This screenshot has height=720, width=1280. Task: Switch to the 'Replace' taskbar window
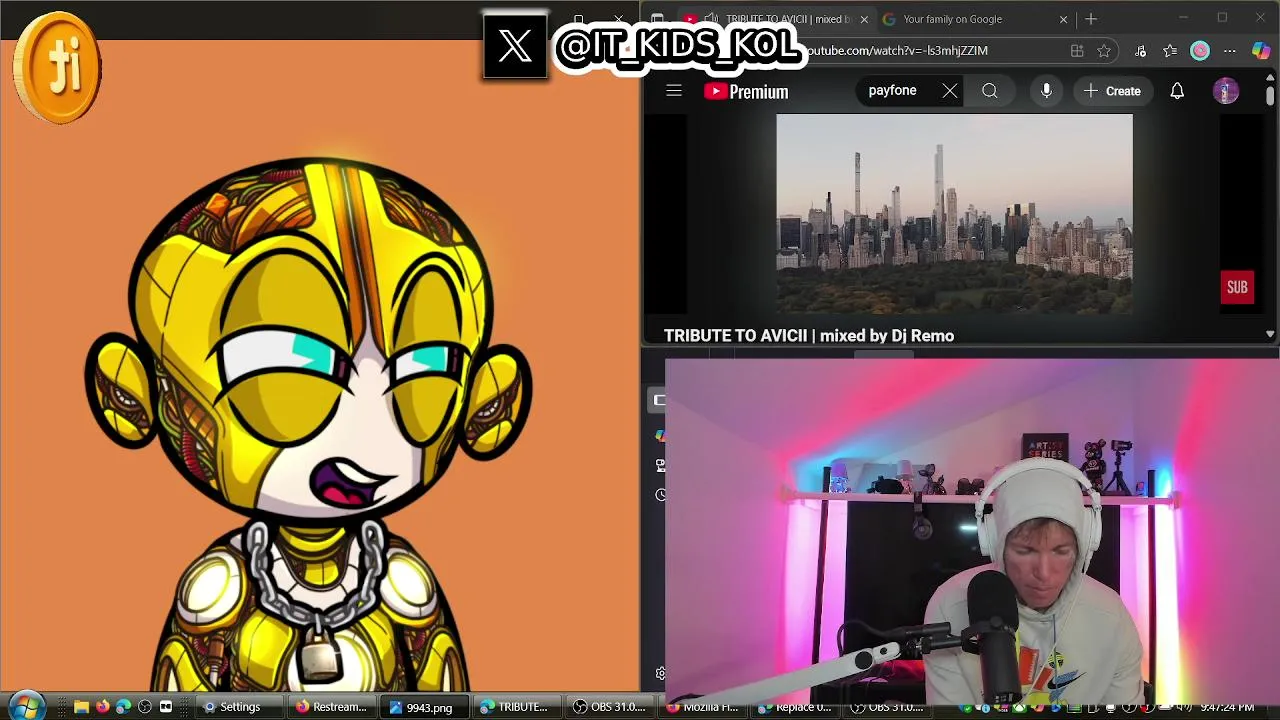tap(796, 707)
